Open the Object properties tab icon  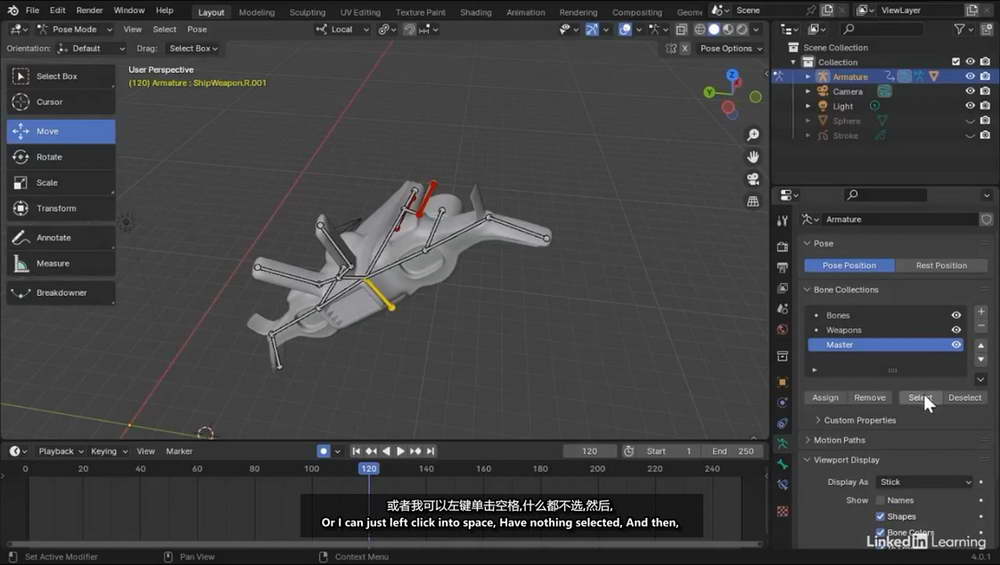pos(783,382)
